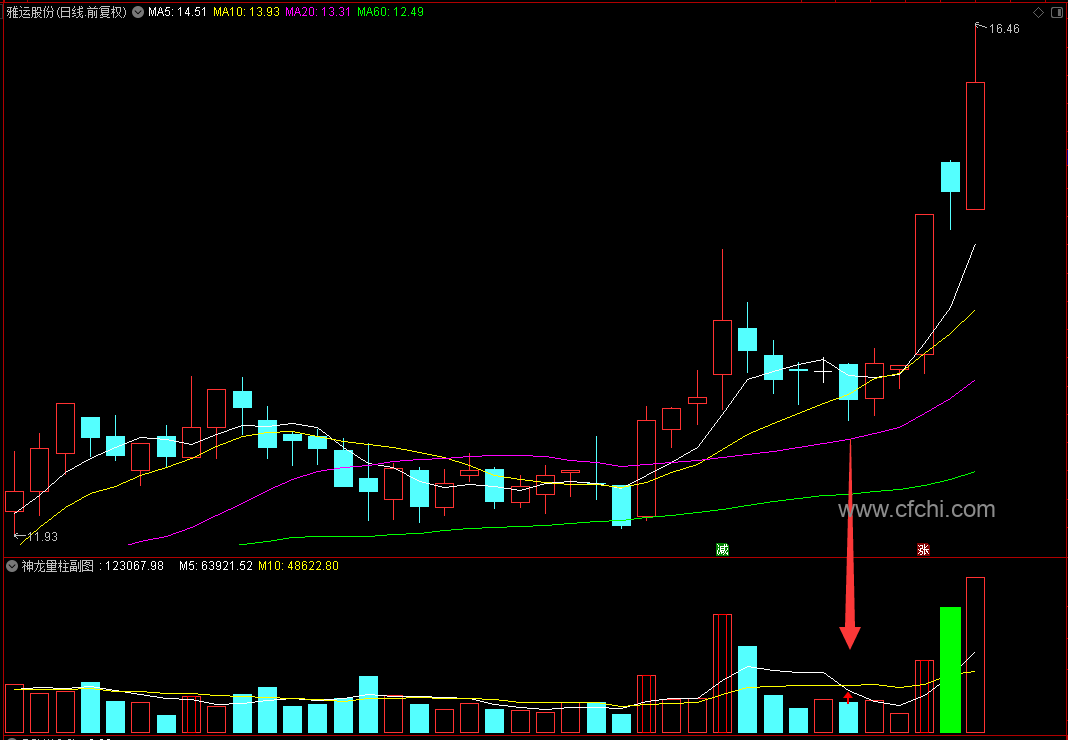
Task: Expand the 神龙里柱副图 indicator dropdown arrow
Action: [12, 566]
